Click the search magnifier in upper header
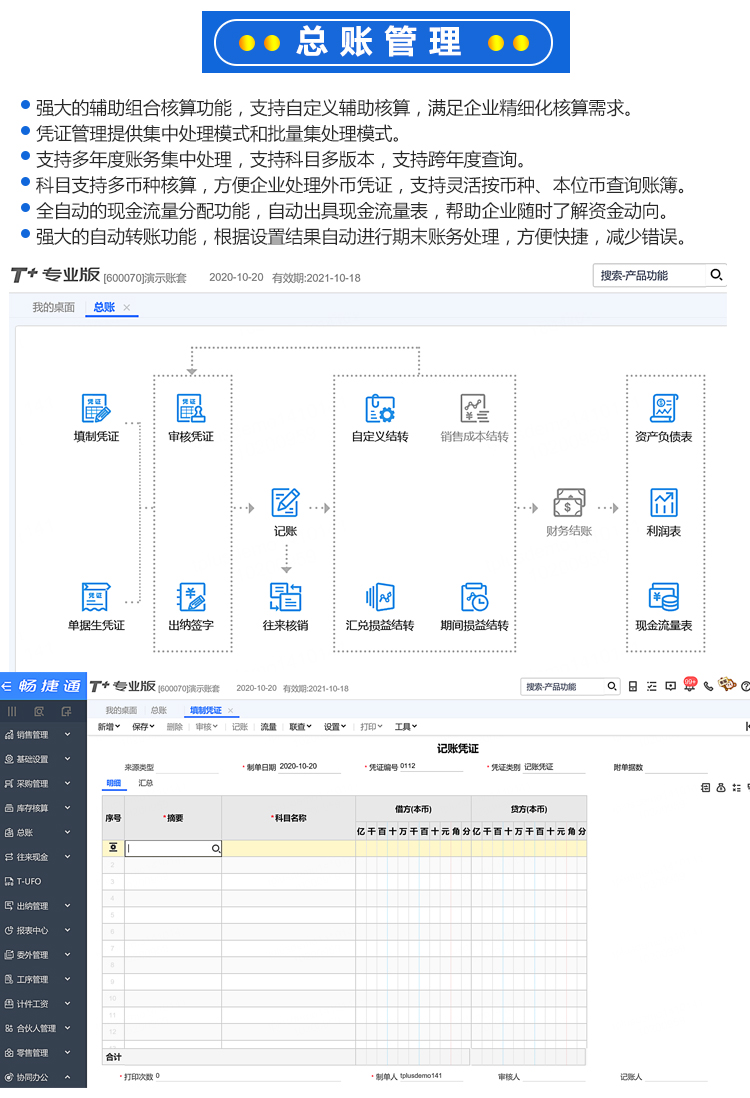The height and width of the screenshot is (1098, 750). [716, 274]
